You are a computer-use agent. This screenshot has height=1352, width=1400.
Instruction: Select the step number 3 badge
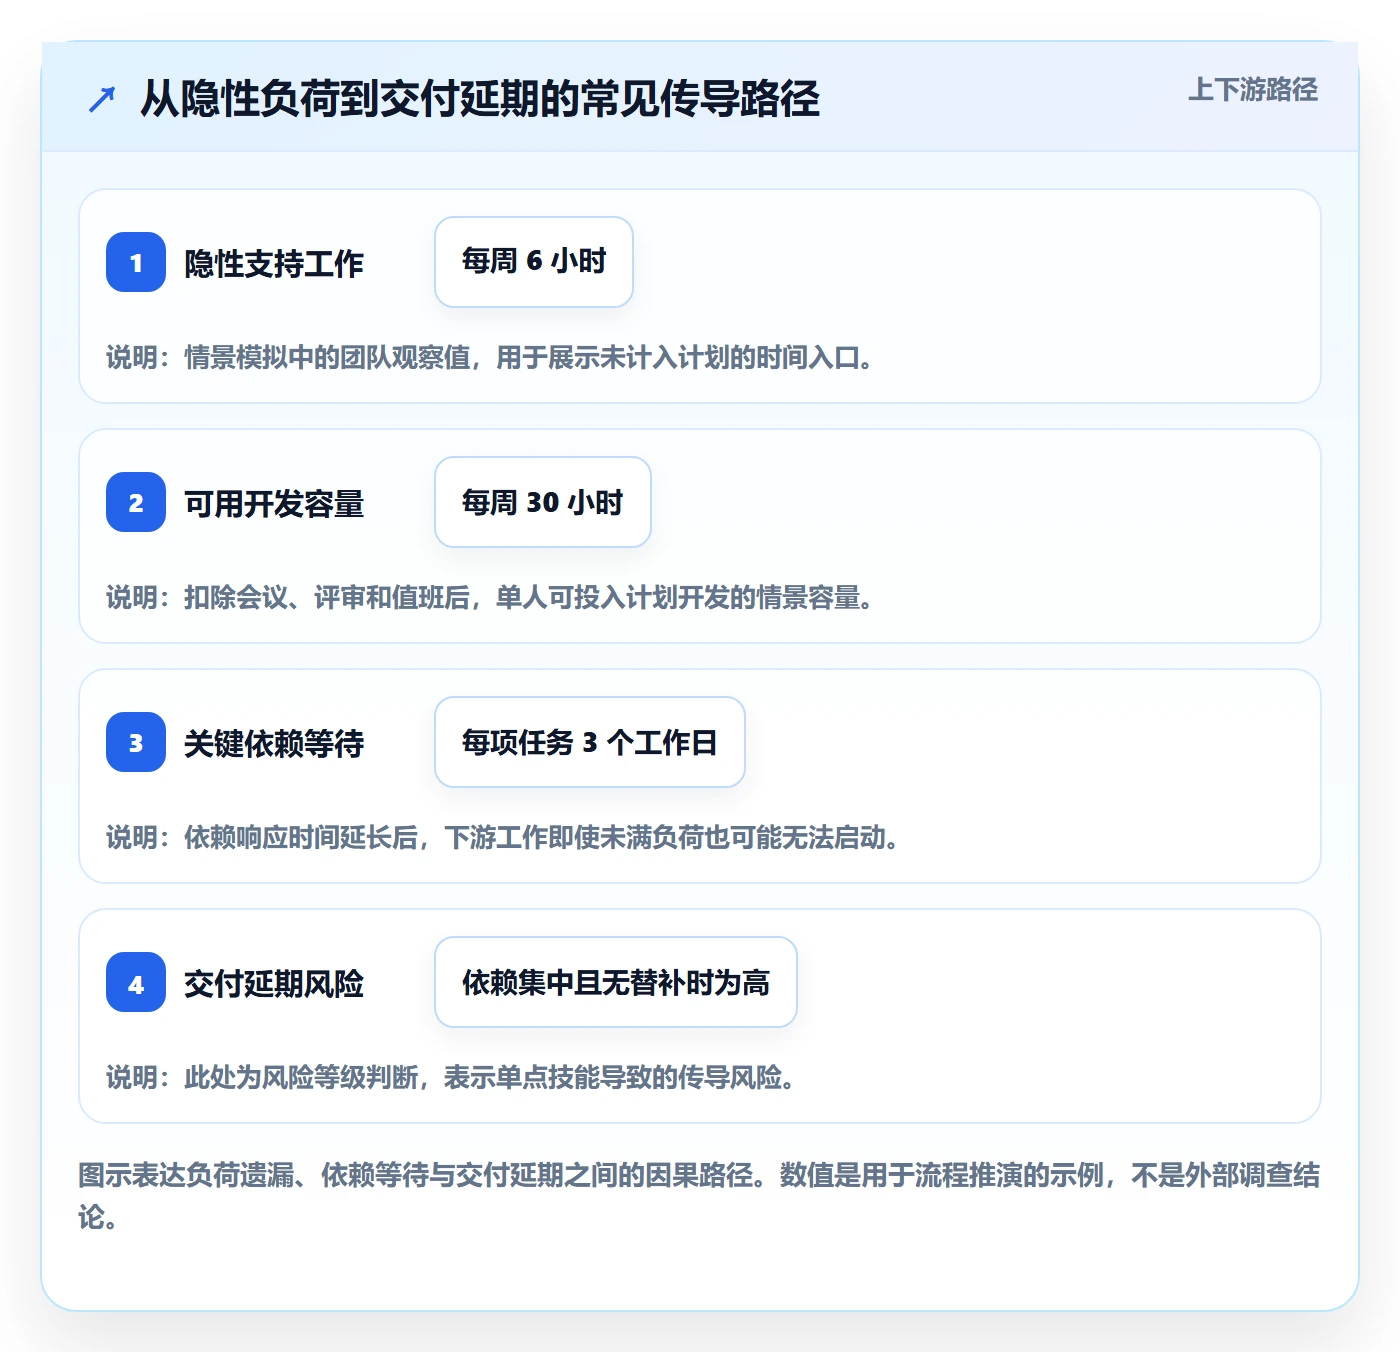136,742
